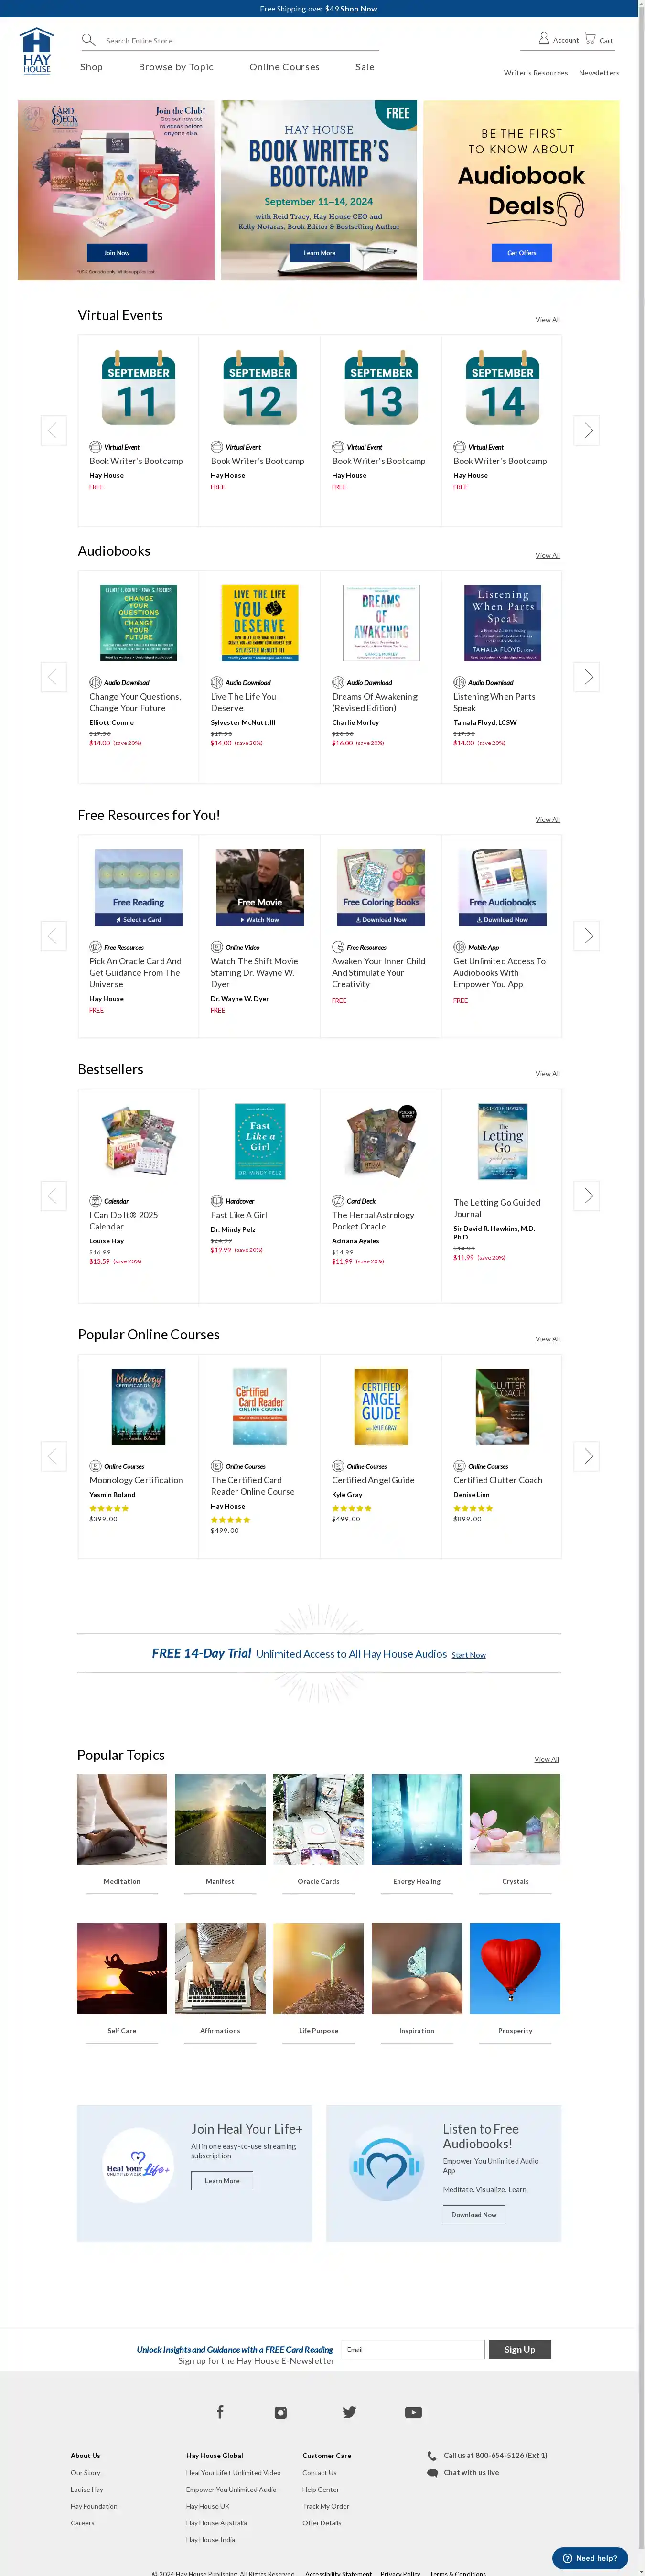Visit the Facebook page icon
Image resolution: width=645 pixels, height=2576 pixels.
tap(220, 2411)
